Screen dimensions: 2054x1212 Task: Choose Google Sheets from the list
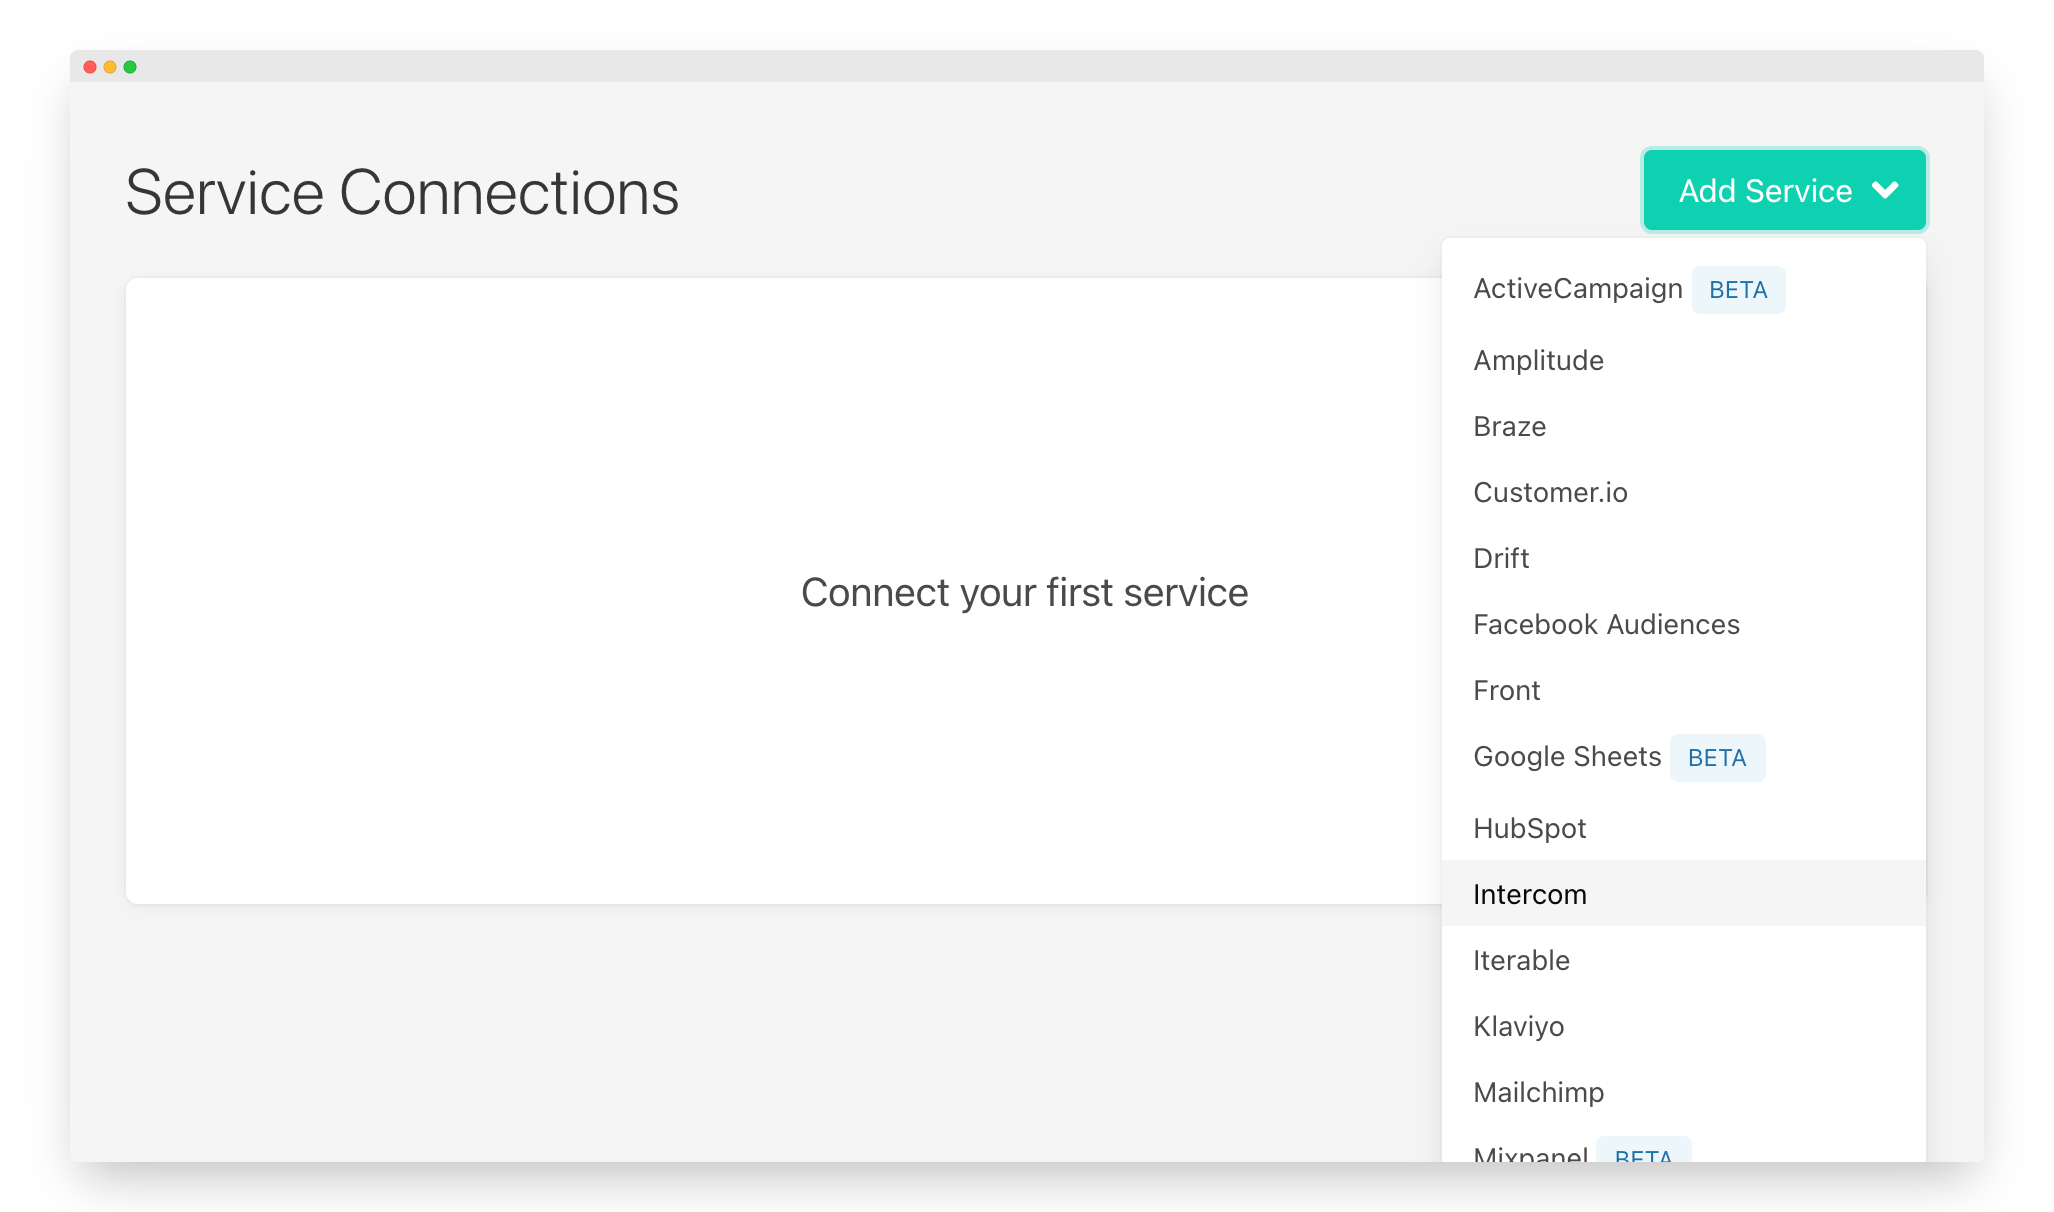coord(1567,757)
